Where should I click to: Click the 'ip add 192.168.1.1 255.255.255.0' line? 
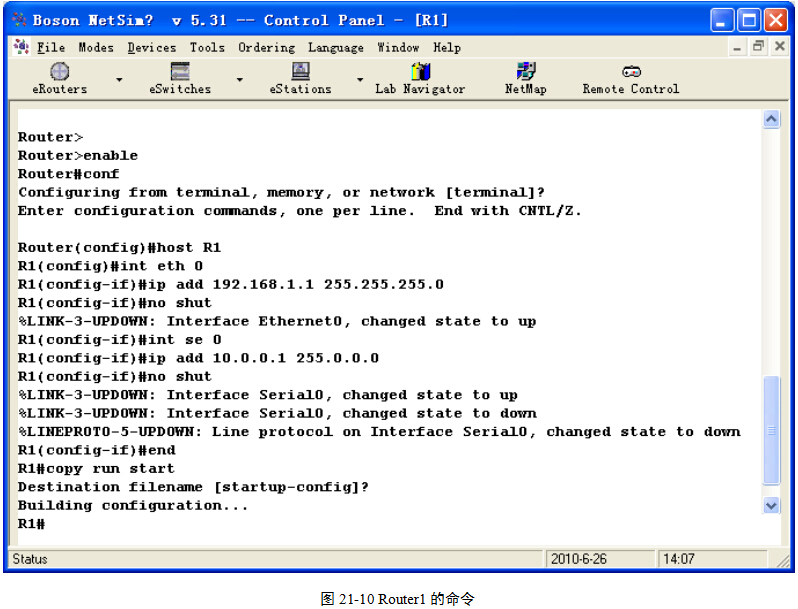pyautogui.click(x=231, y=284)
